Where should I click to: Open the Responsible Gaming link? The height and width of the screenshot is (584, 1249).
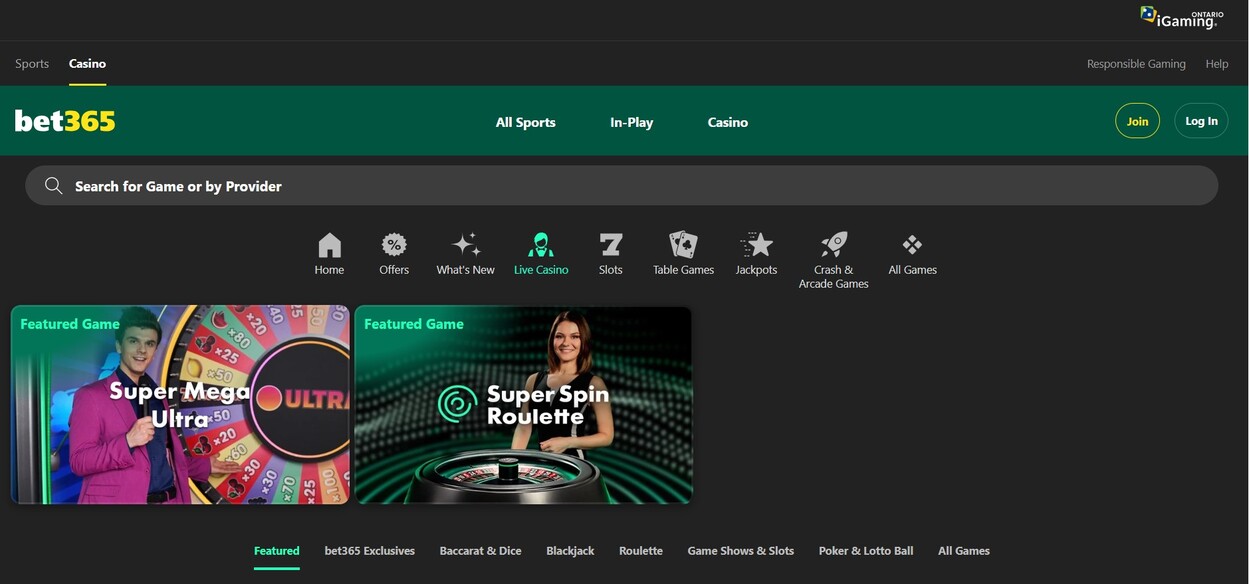(x=1136, y=64)
